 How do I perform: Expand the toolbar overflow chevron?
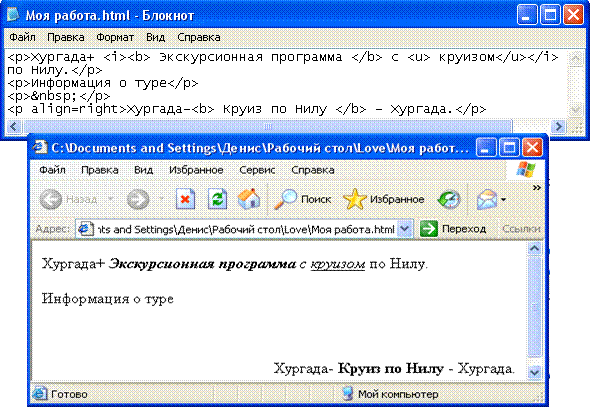point(537,187)
